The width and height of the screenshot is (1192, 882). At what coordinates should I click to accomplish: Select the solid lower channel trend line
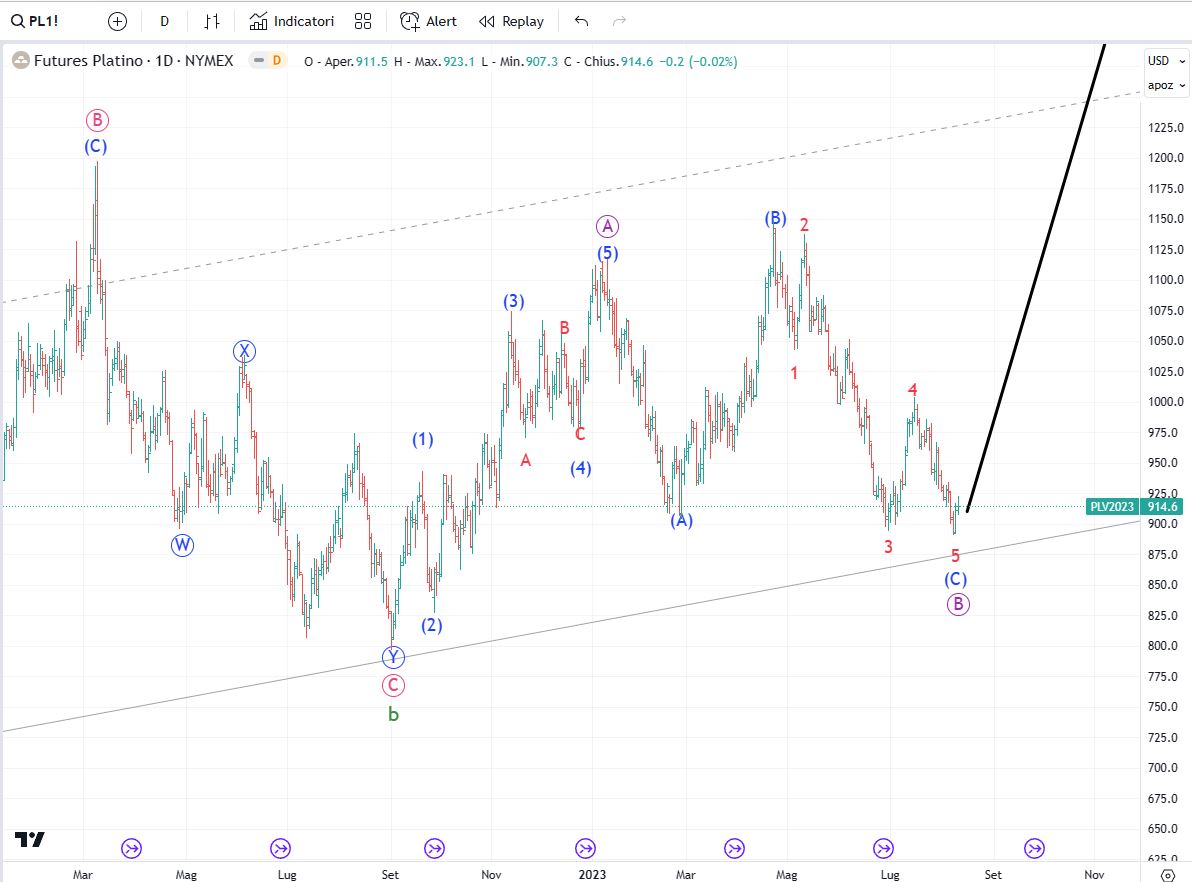coord(570,627)
